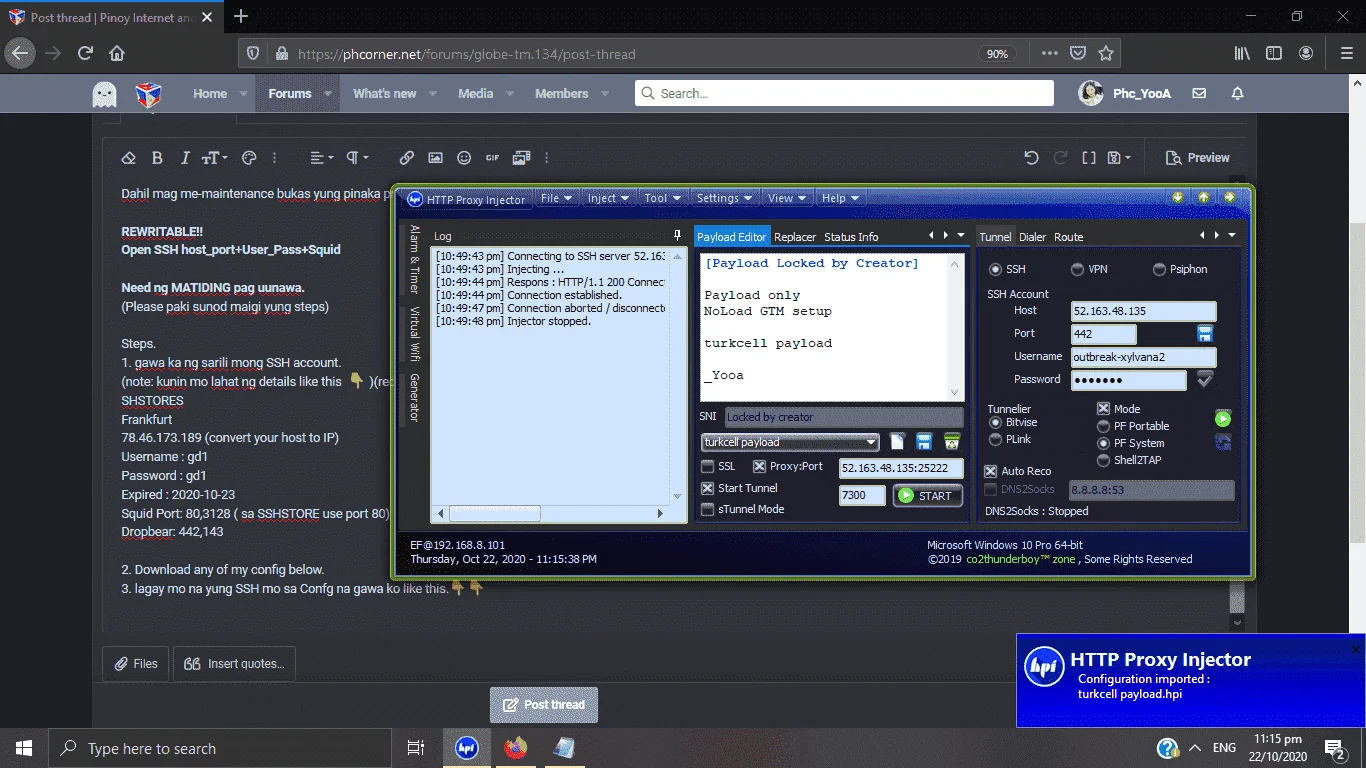Click the forum Search box
1366x768 pixels.
coord(844,93)
